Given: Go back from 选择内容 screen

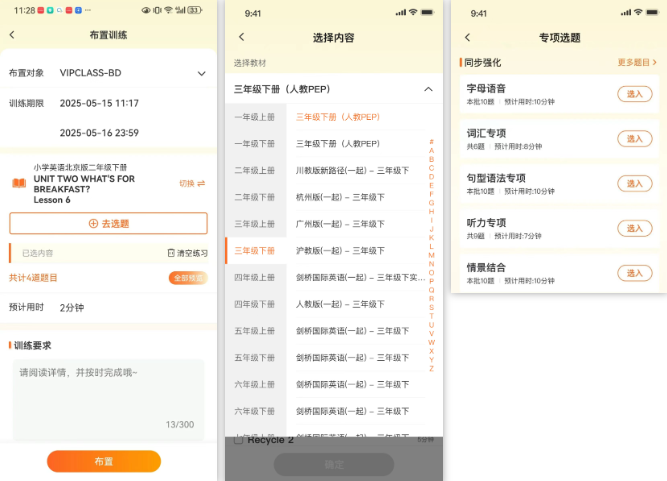Looking at the screenshot, I should click(242, 37).
